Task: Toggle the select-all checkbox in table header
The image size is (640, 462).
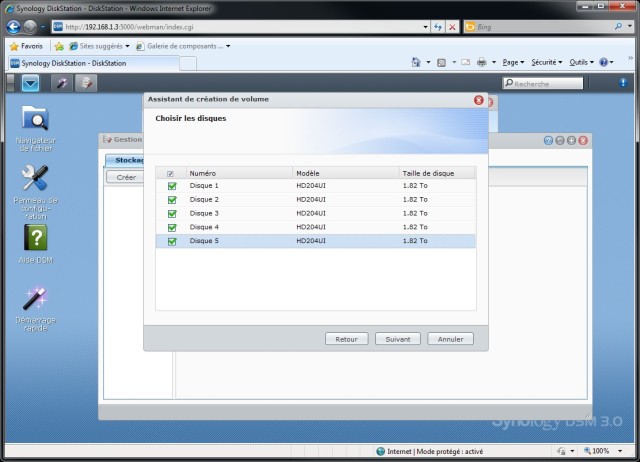Action: pyautogui.click(x=170, y=174)
